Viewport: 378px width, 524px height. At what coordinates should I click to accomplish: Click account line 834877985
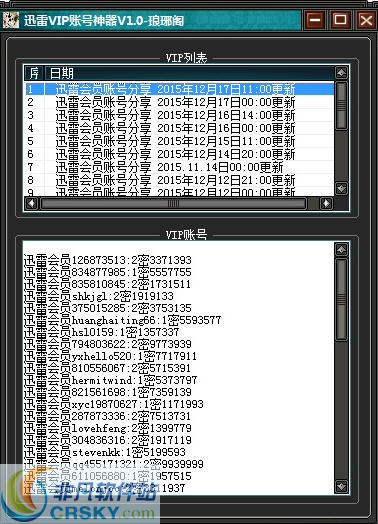pos(108,272)
